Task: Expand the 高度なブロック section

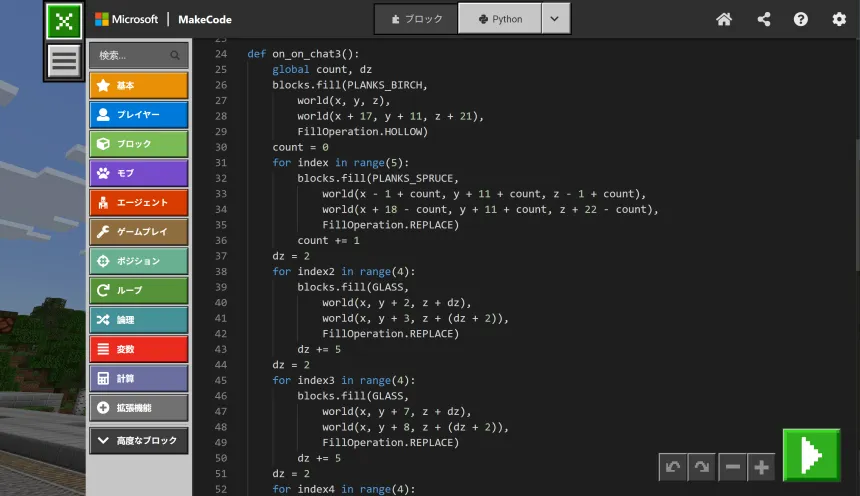Action: click(139, 441)
